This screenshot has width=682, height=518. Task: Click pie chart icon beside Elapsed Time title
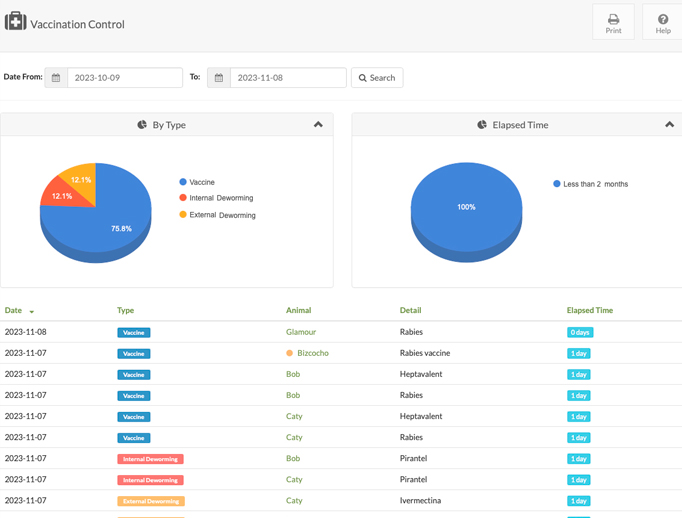pyautogui.click(x=482, y=125)
